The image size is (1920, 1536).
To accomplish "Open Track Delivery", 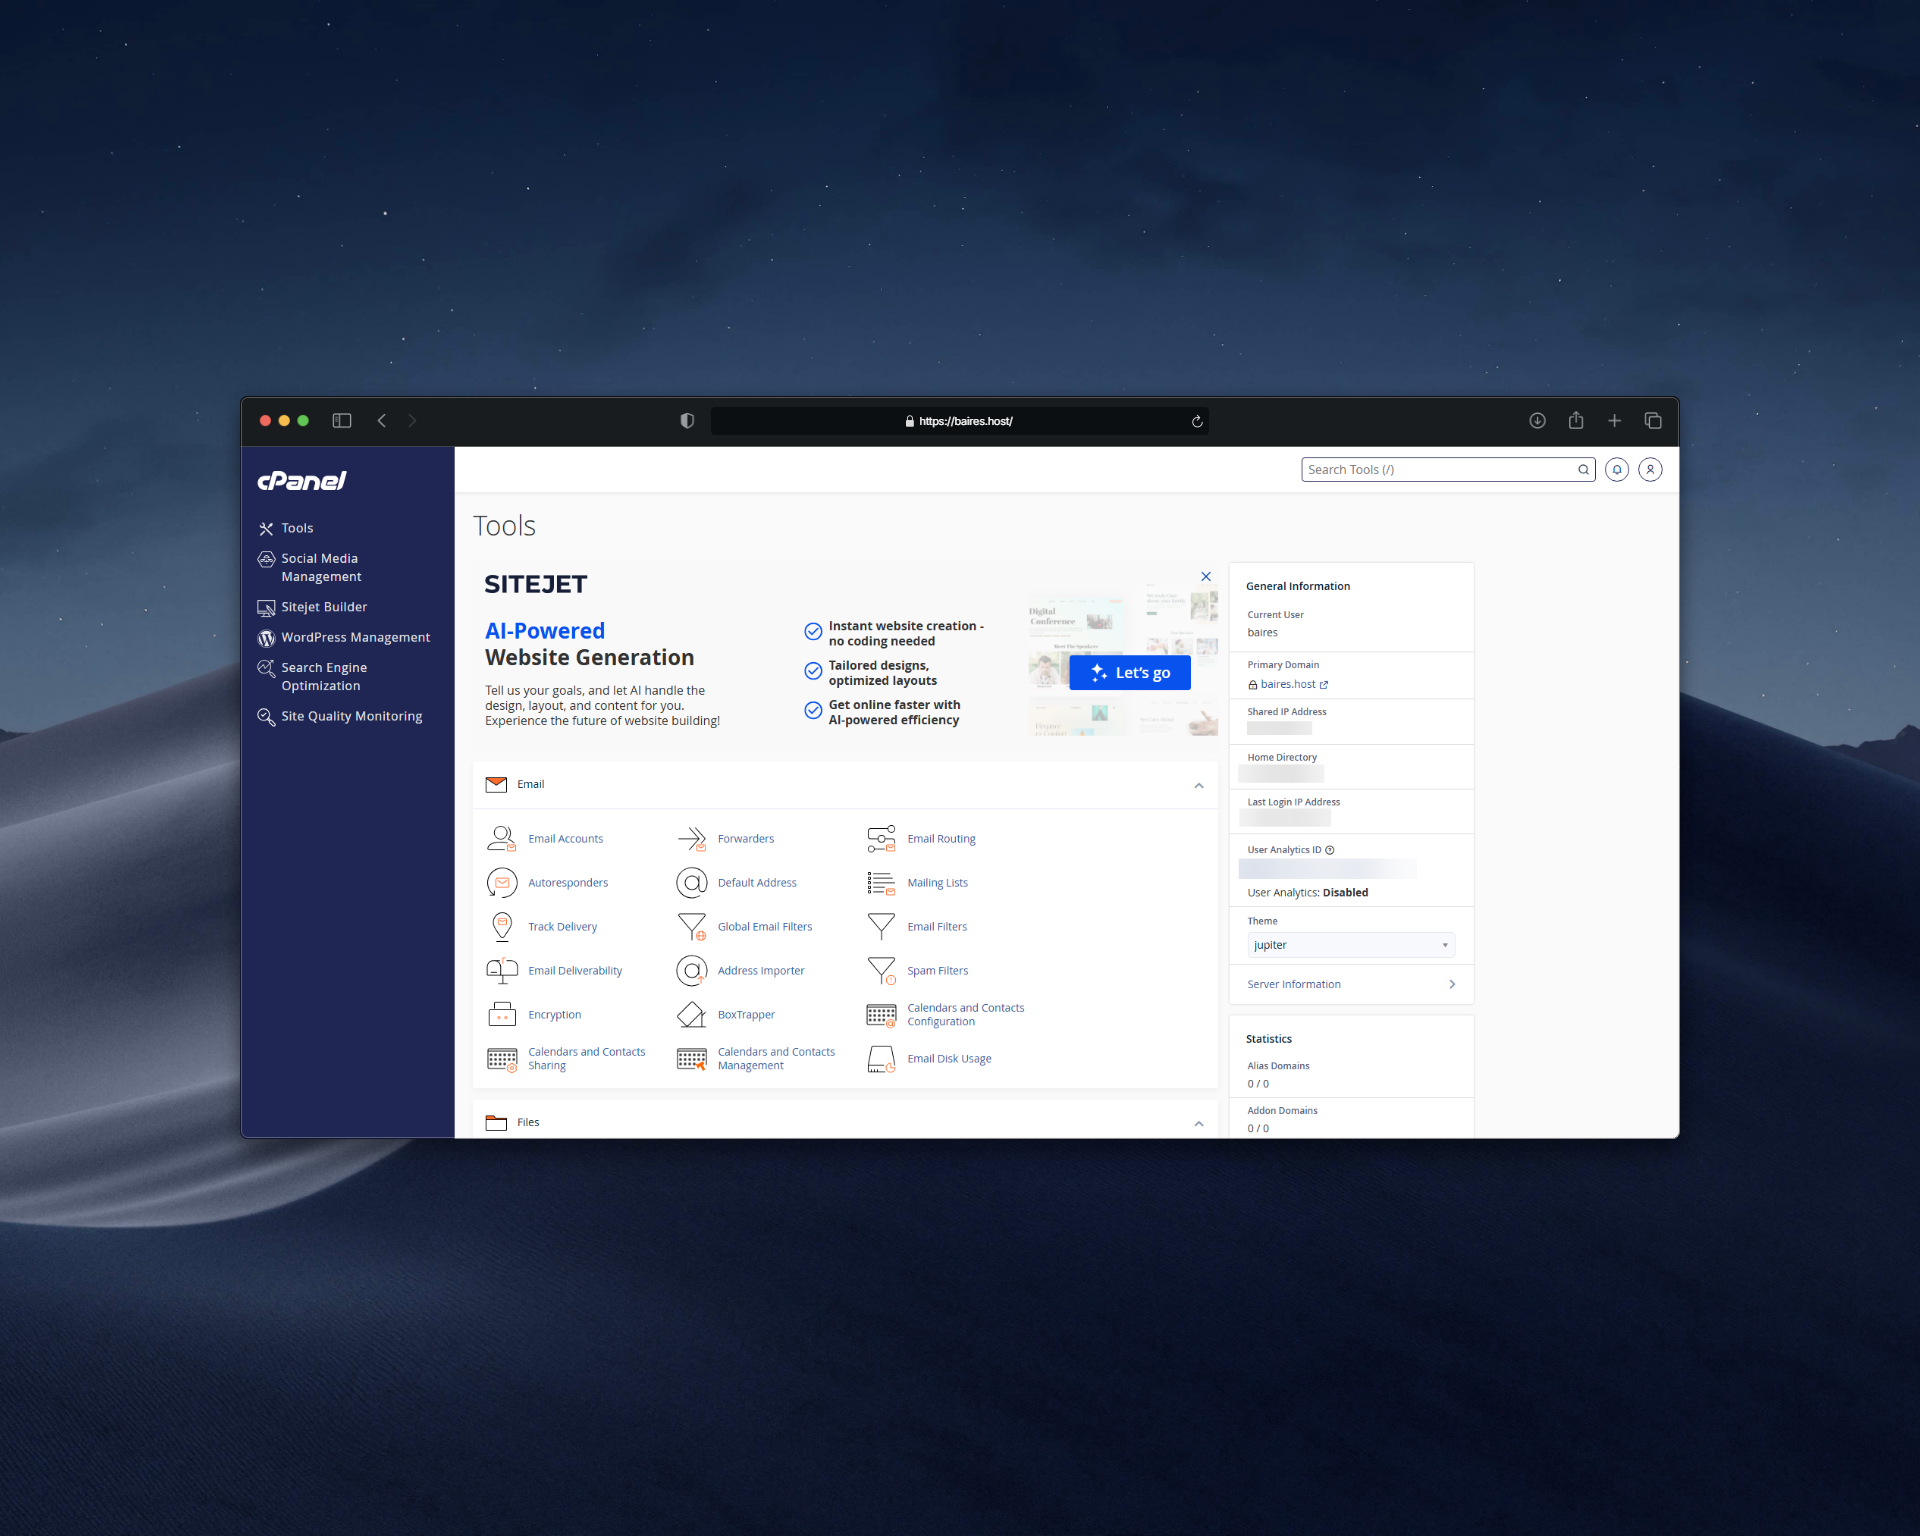I will [x=563, y=926].
